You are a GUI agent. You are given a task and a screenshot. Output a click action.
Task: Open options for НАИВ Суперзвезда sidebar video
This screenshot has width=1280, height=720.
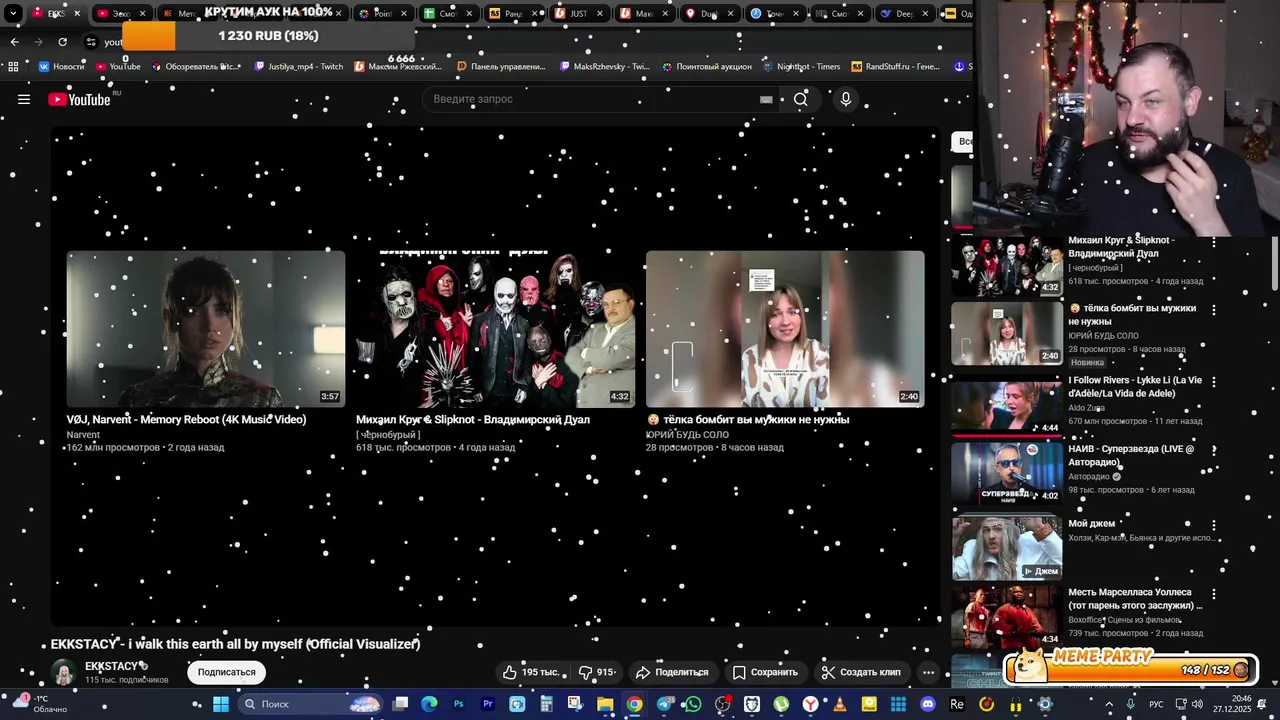tap(1214, 452)
